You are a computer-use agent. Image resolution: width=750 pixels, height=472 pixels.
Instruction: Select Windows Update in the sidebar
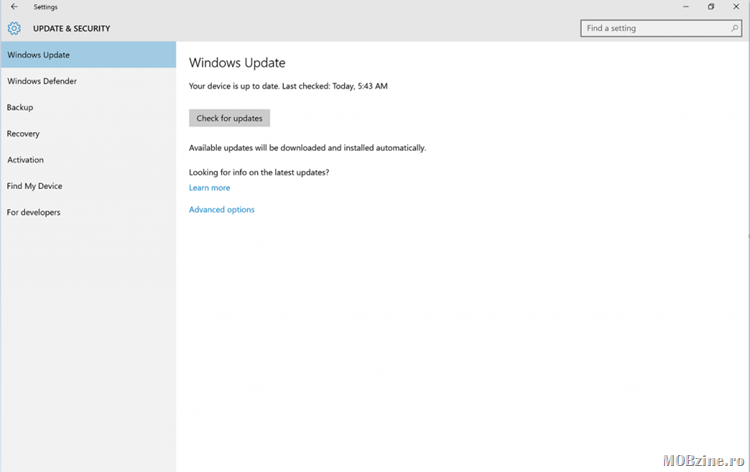tap(88, 55)
